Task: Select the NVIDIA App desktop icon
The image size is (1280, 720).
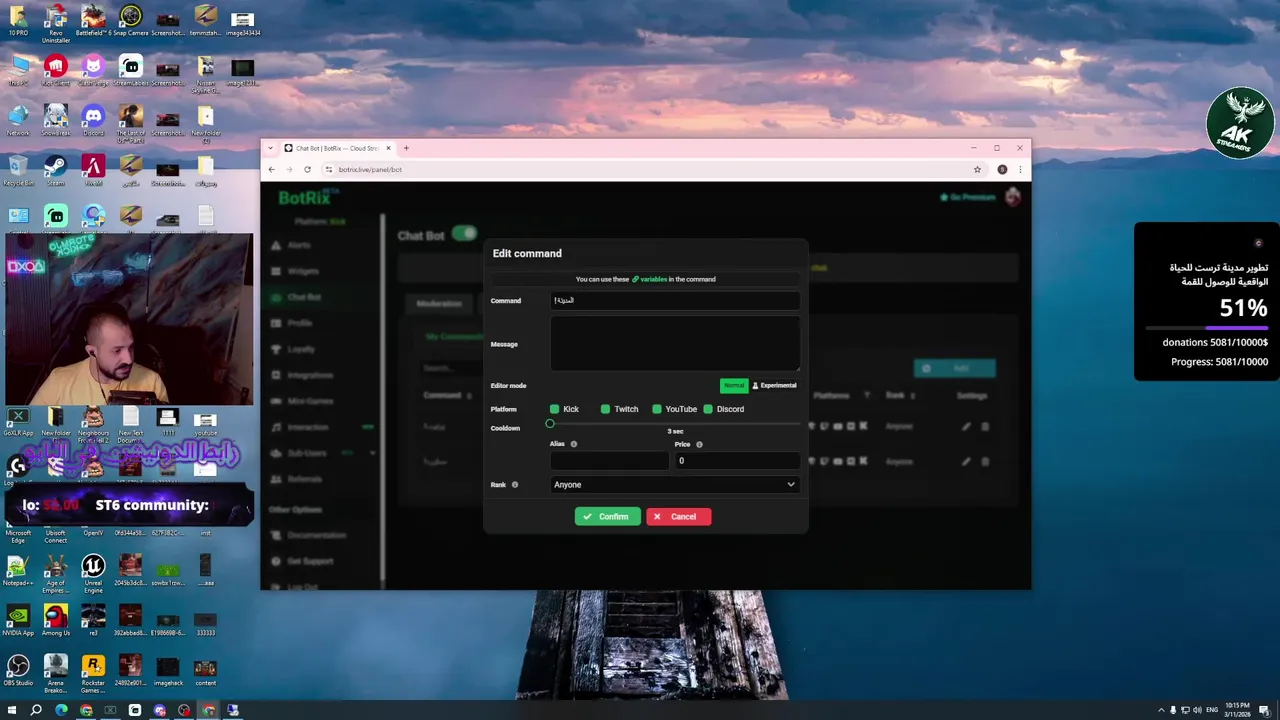Action: click(18, 621)
